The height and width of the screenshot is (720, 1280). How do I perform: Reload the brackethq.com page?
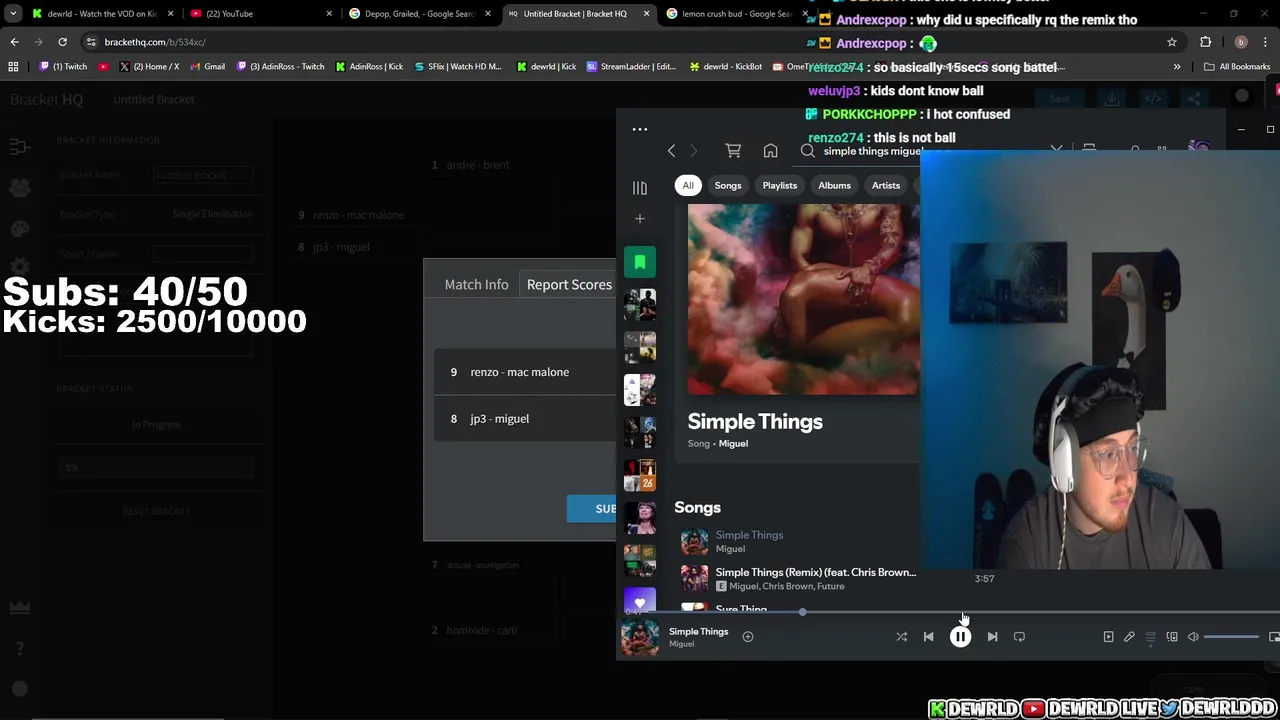62,42
